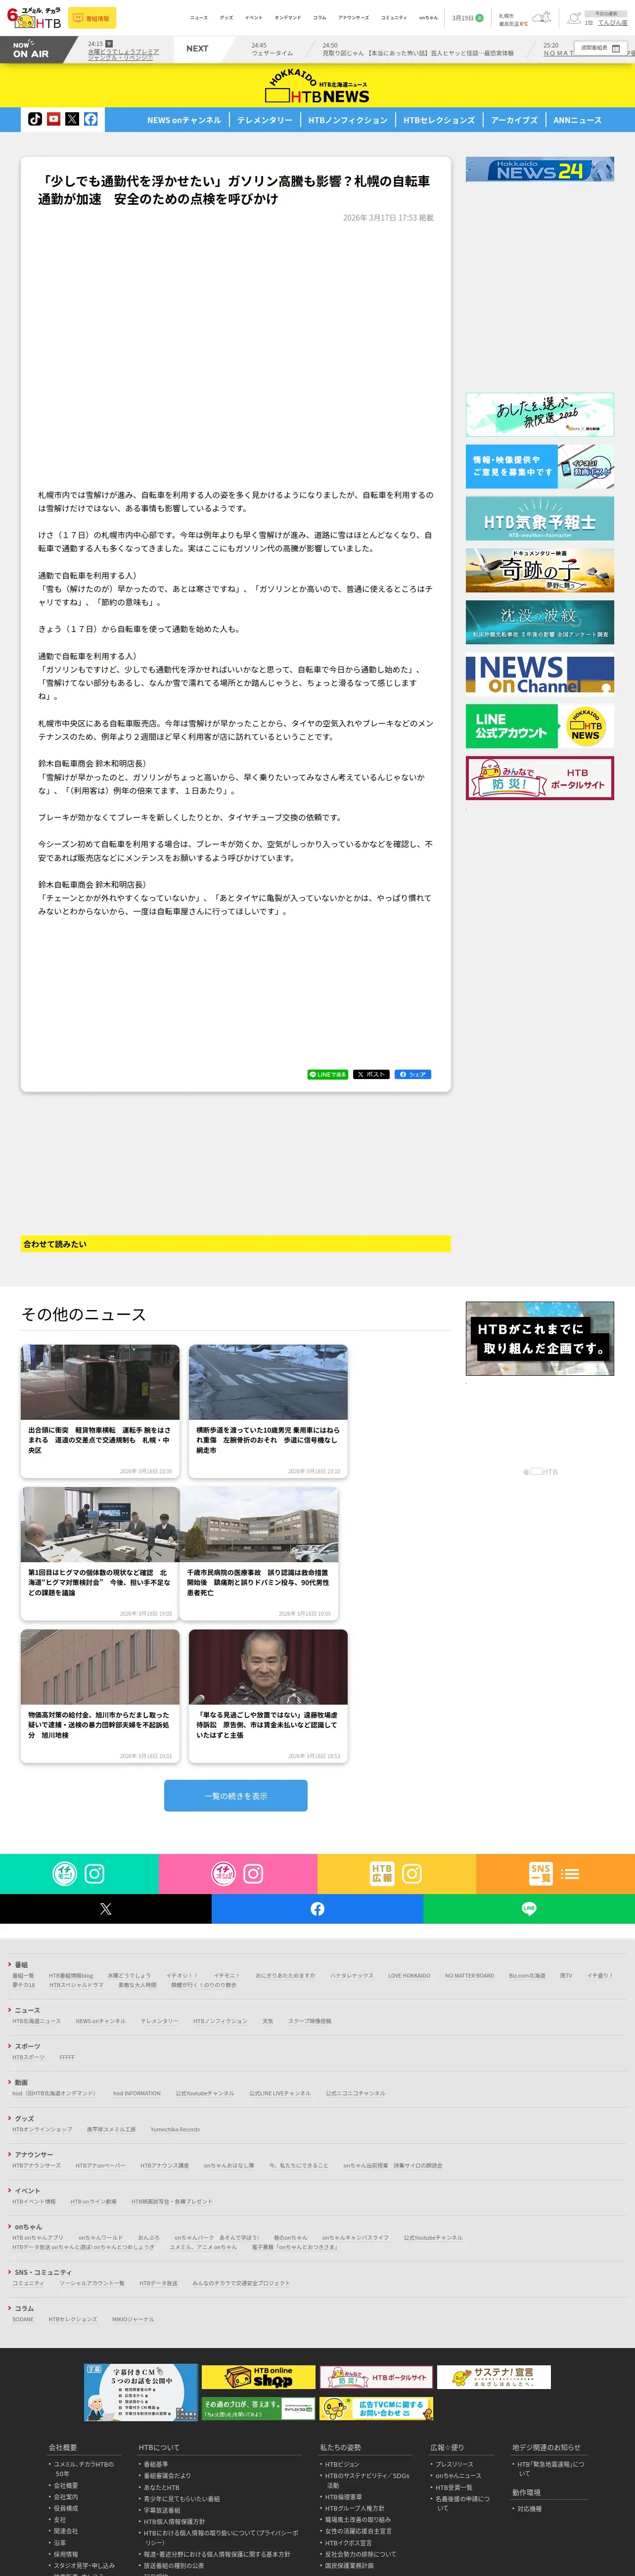
Task: Open the 旭川市 building fraud news thumbnail
Action: click(x=100, y=1667)
